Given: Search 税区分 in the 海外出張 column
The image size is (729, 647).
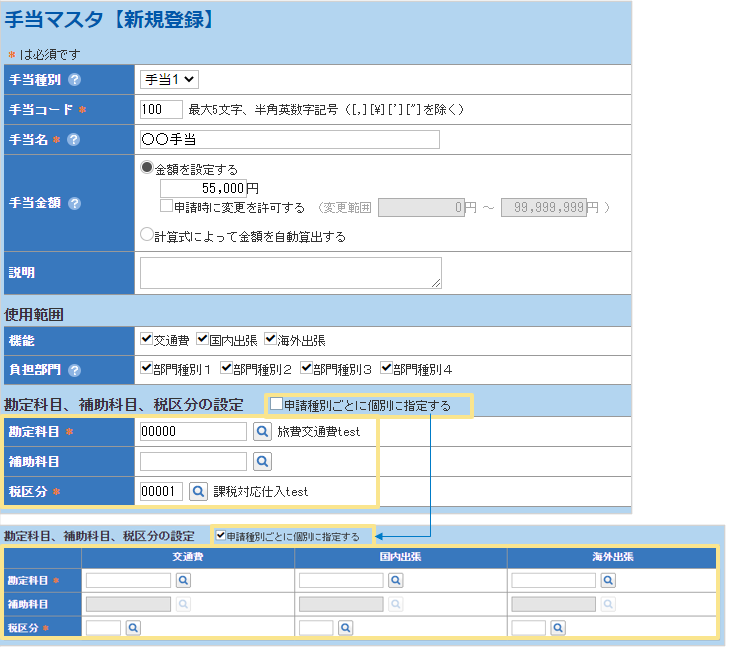Looking at the screenshot, I should click(557, 627).
